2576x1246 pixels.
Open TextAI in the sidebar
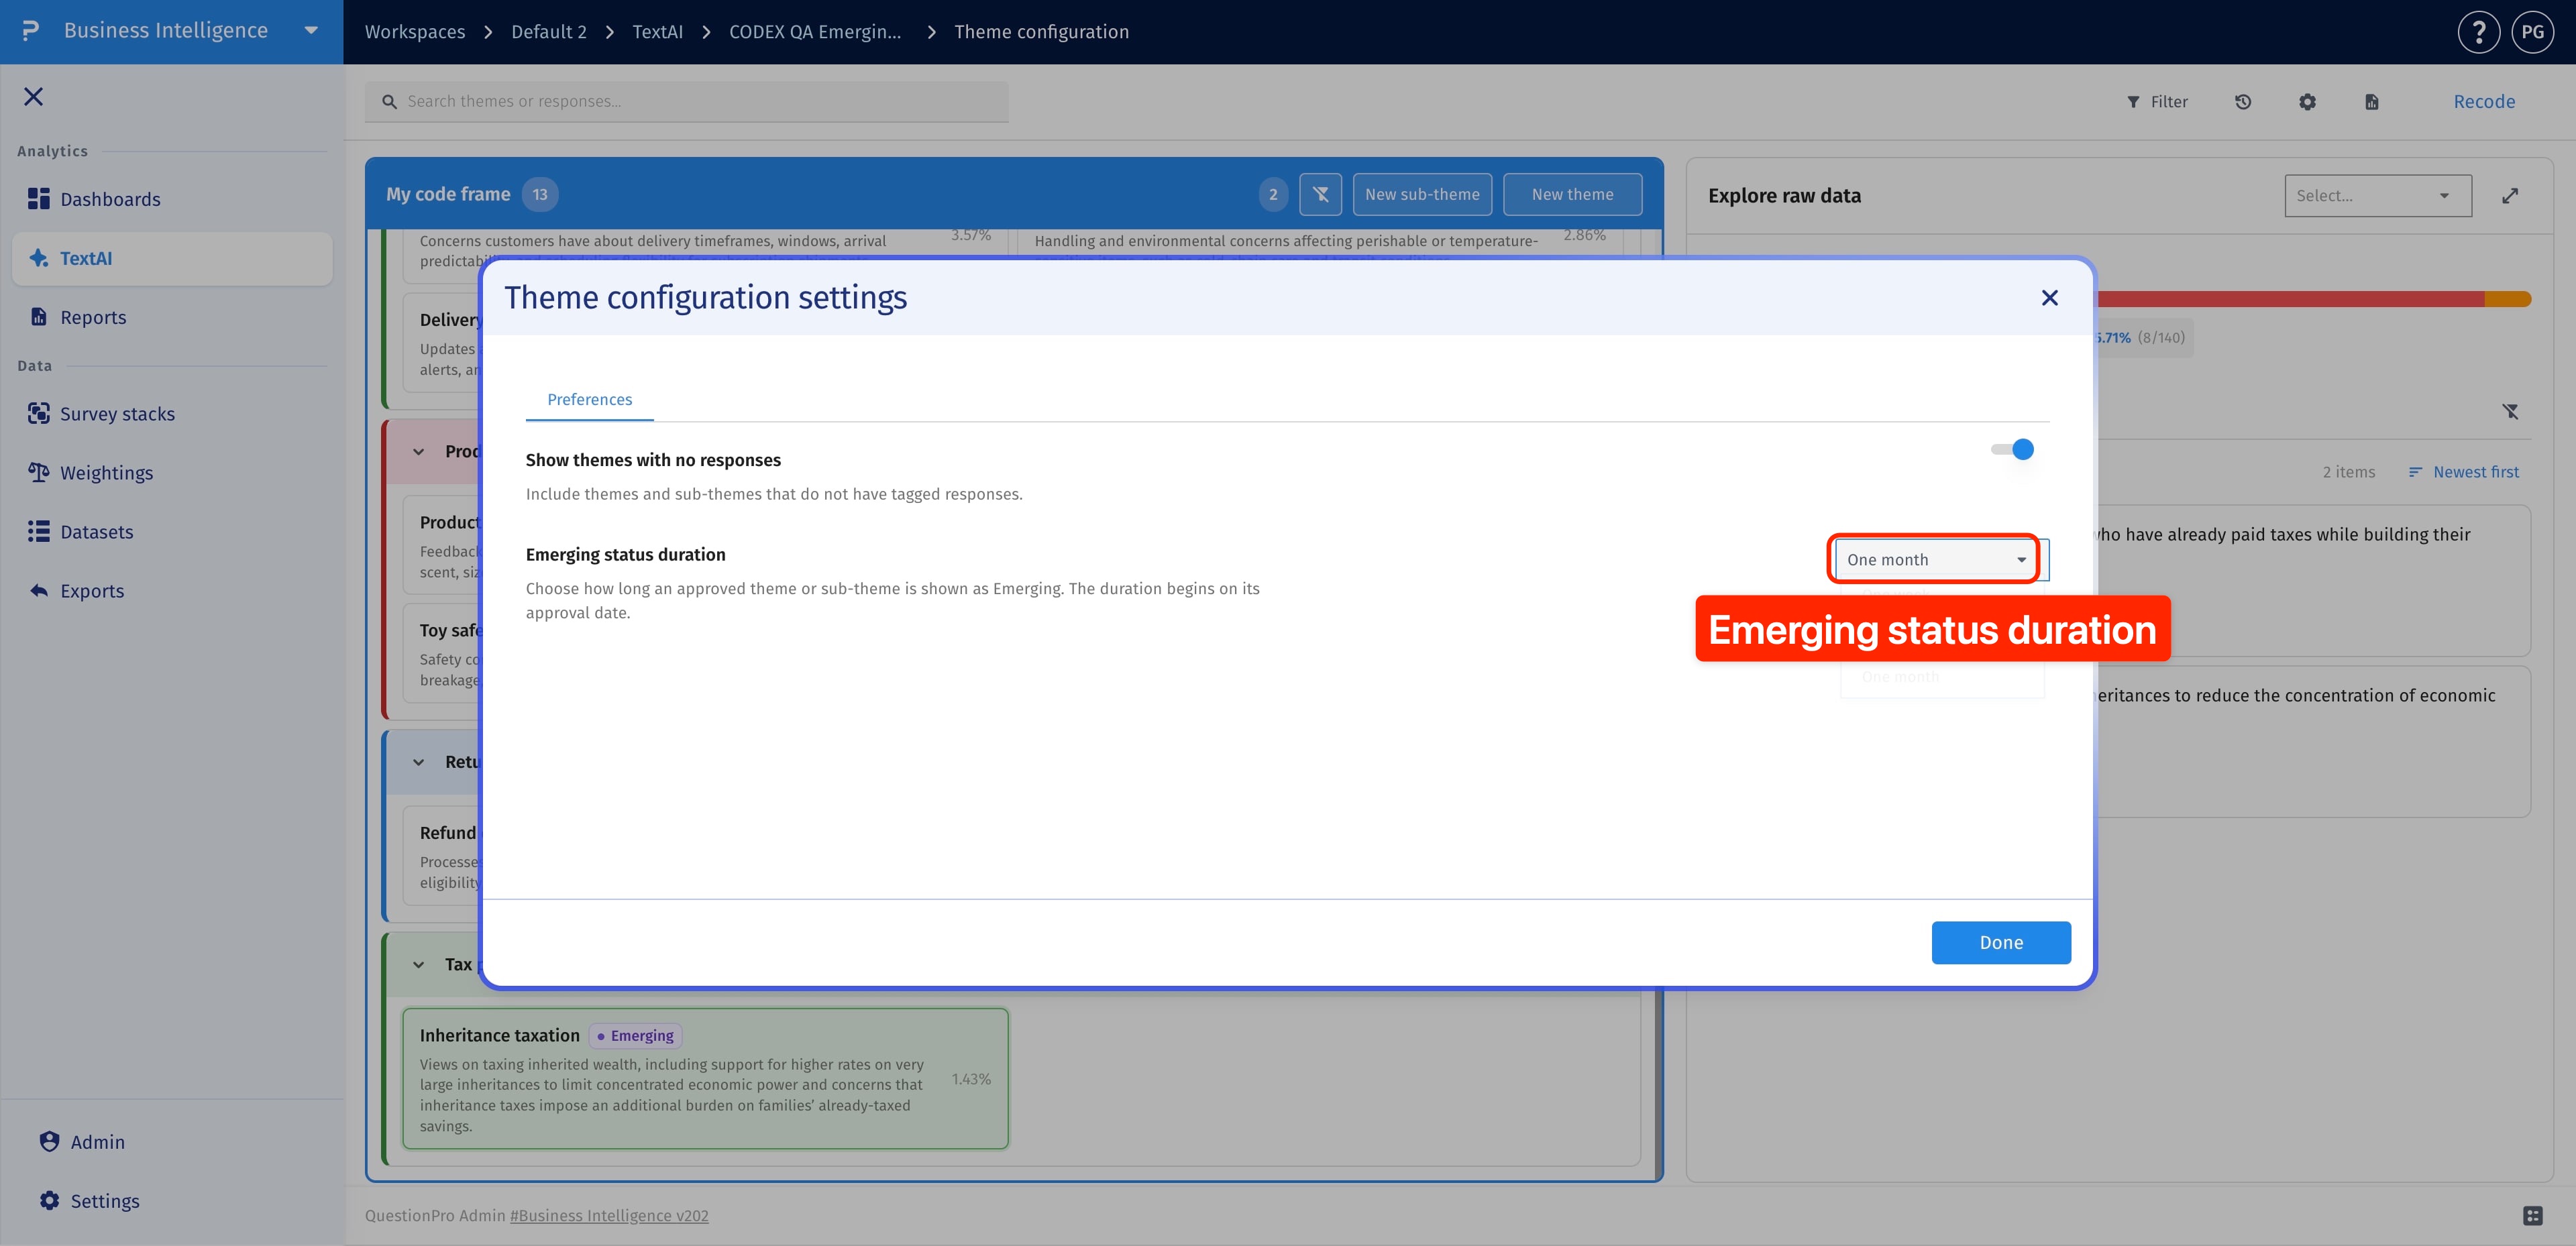pyautogui.click(x=172, y=258)
